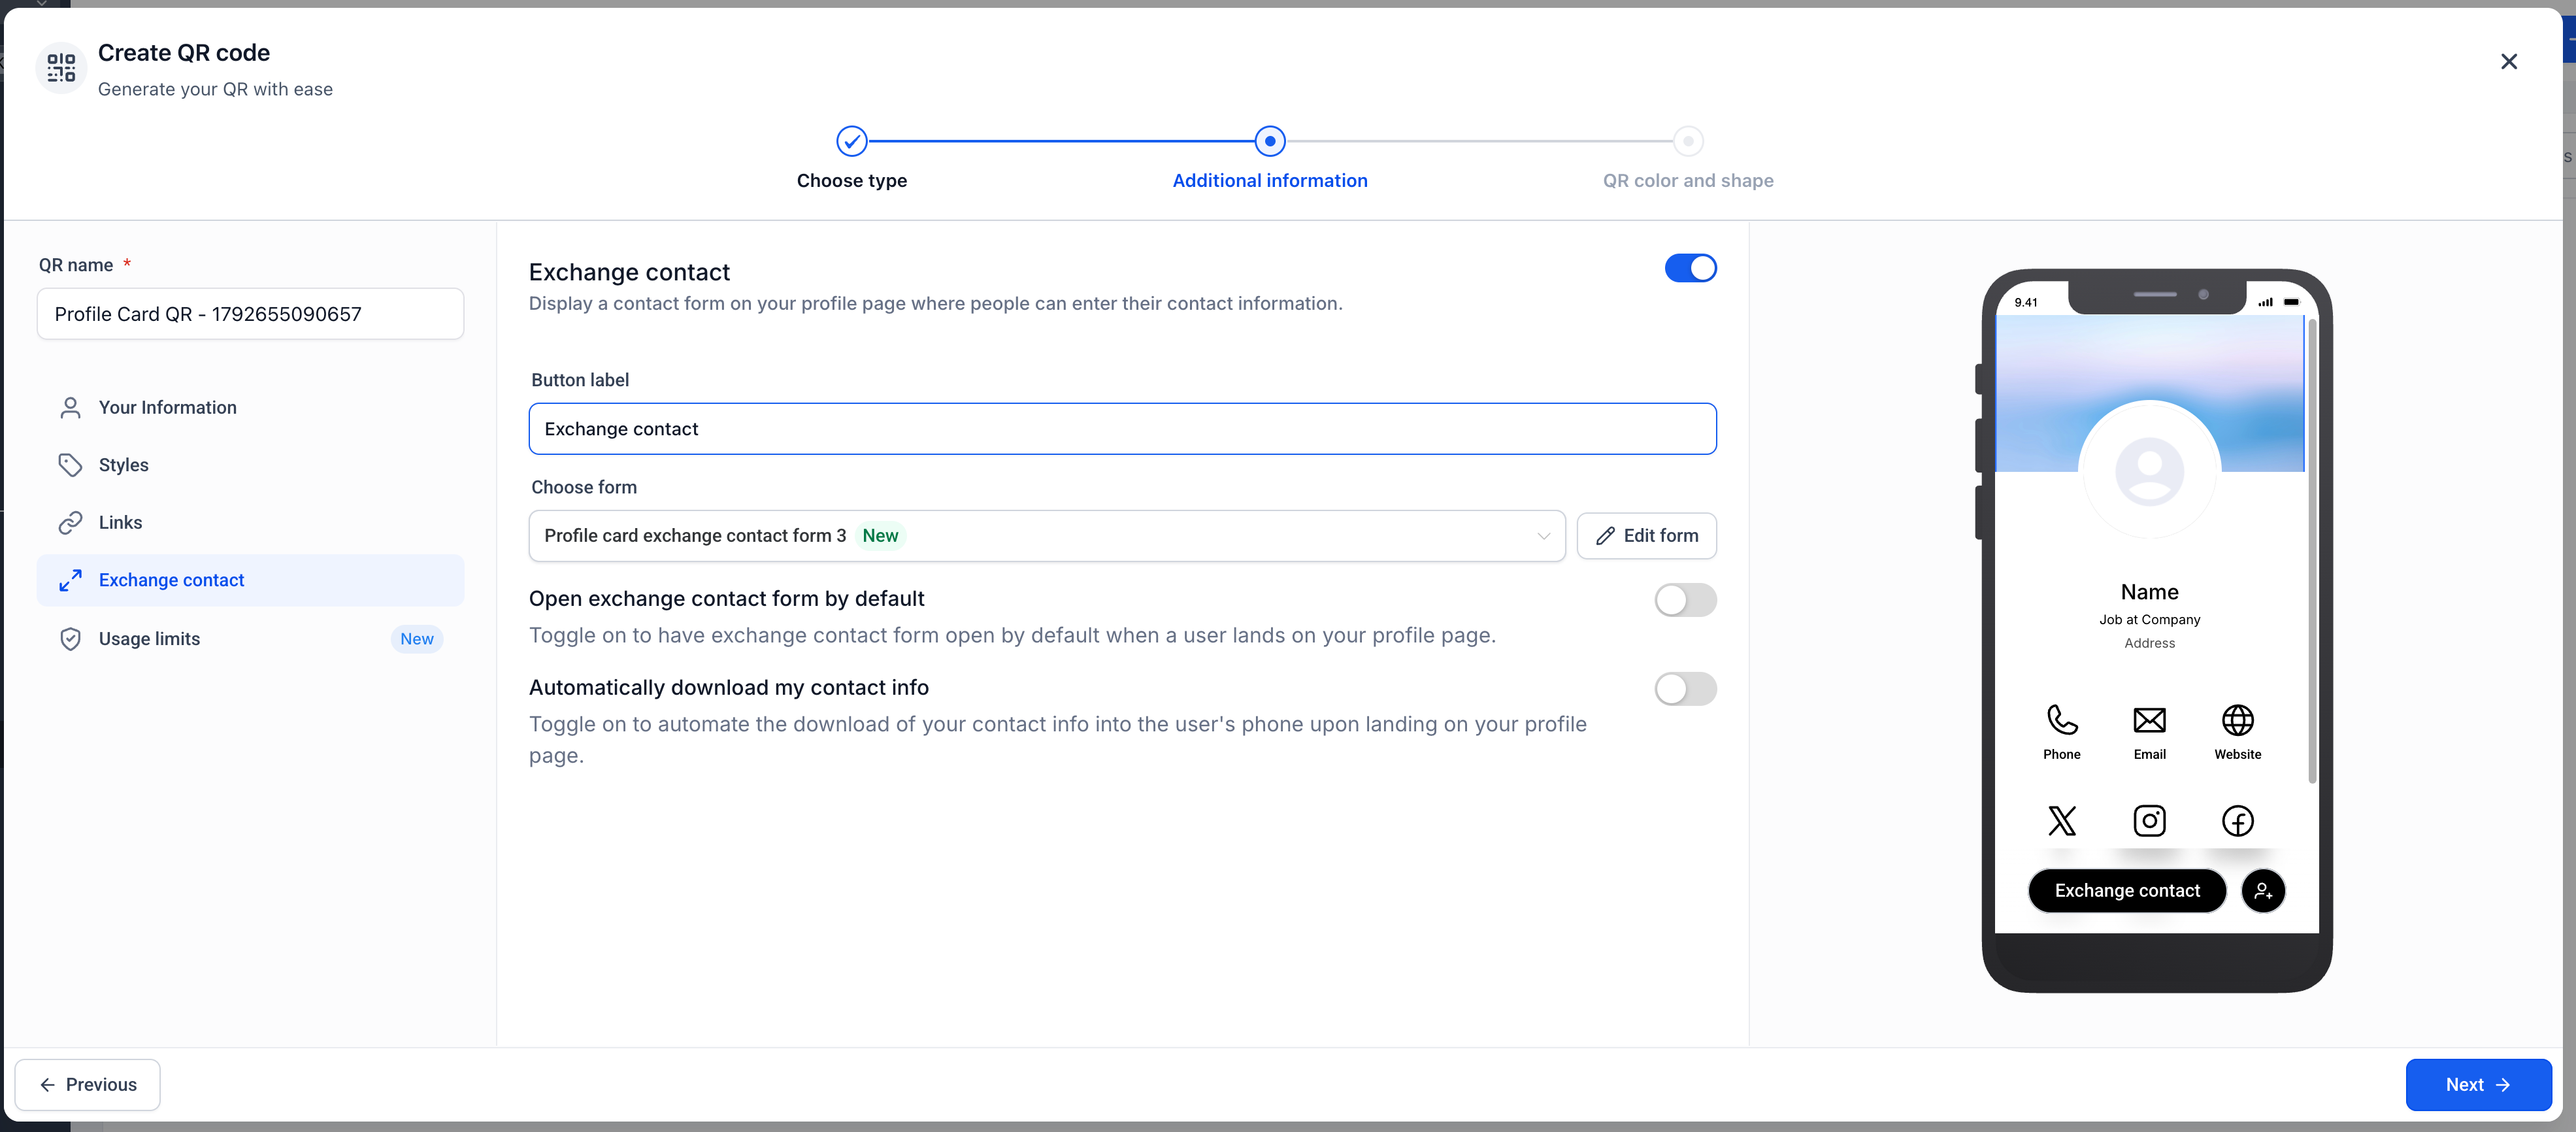This screenshot has width=2576, height=1132.
Task: Tap the Website globe icon in preview
Action: 2238,720
